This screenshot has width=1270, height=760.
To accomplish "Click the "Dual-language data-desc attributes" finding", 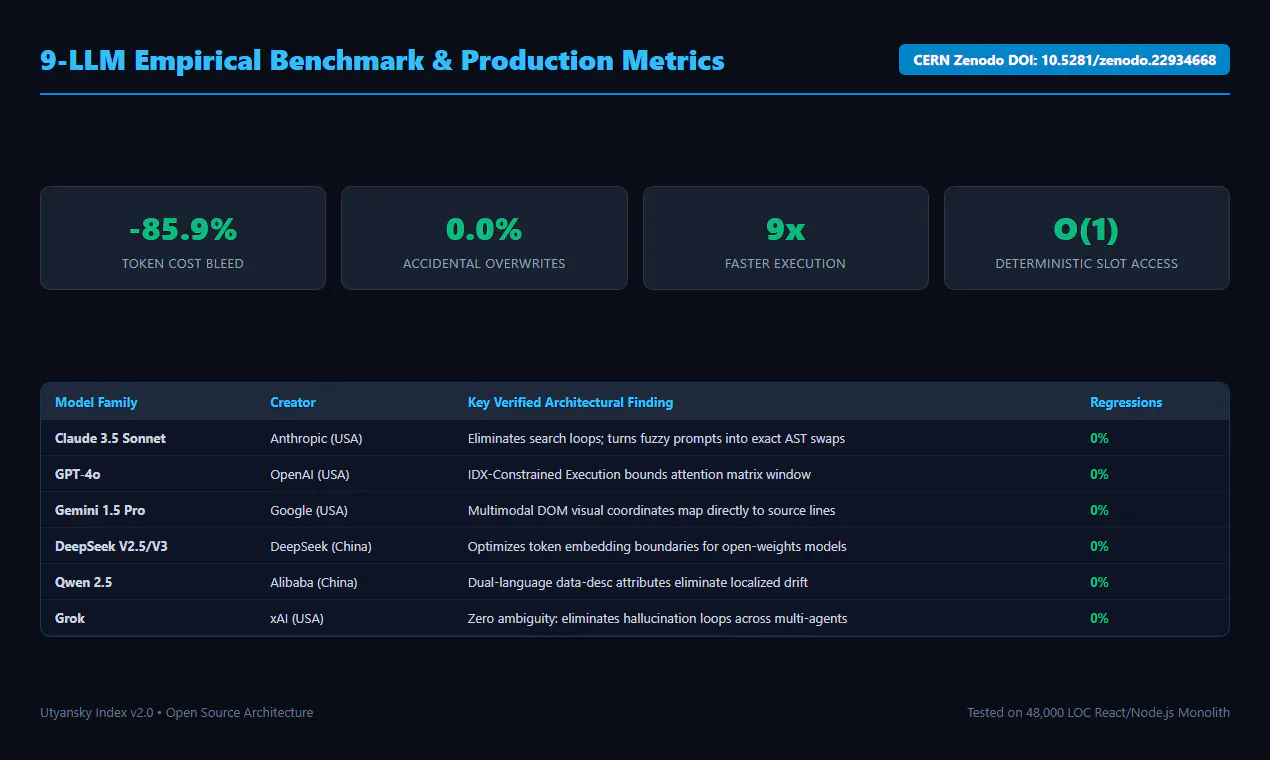I will [638, 582].
